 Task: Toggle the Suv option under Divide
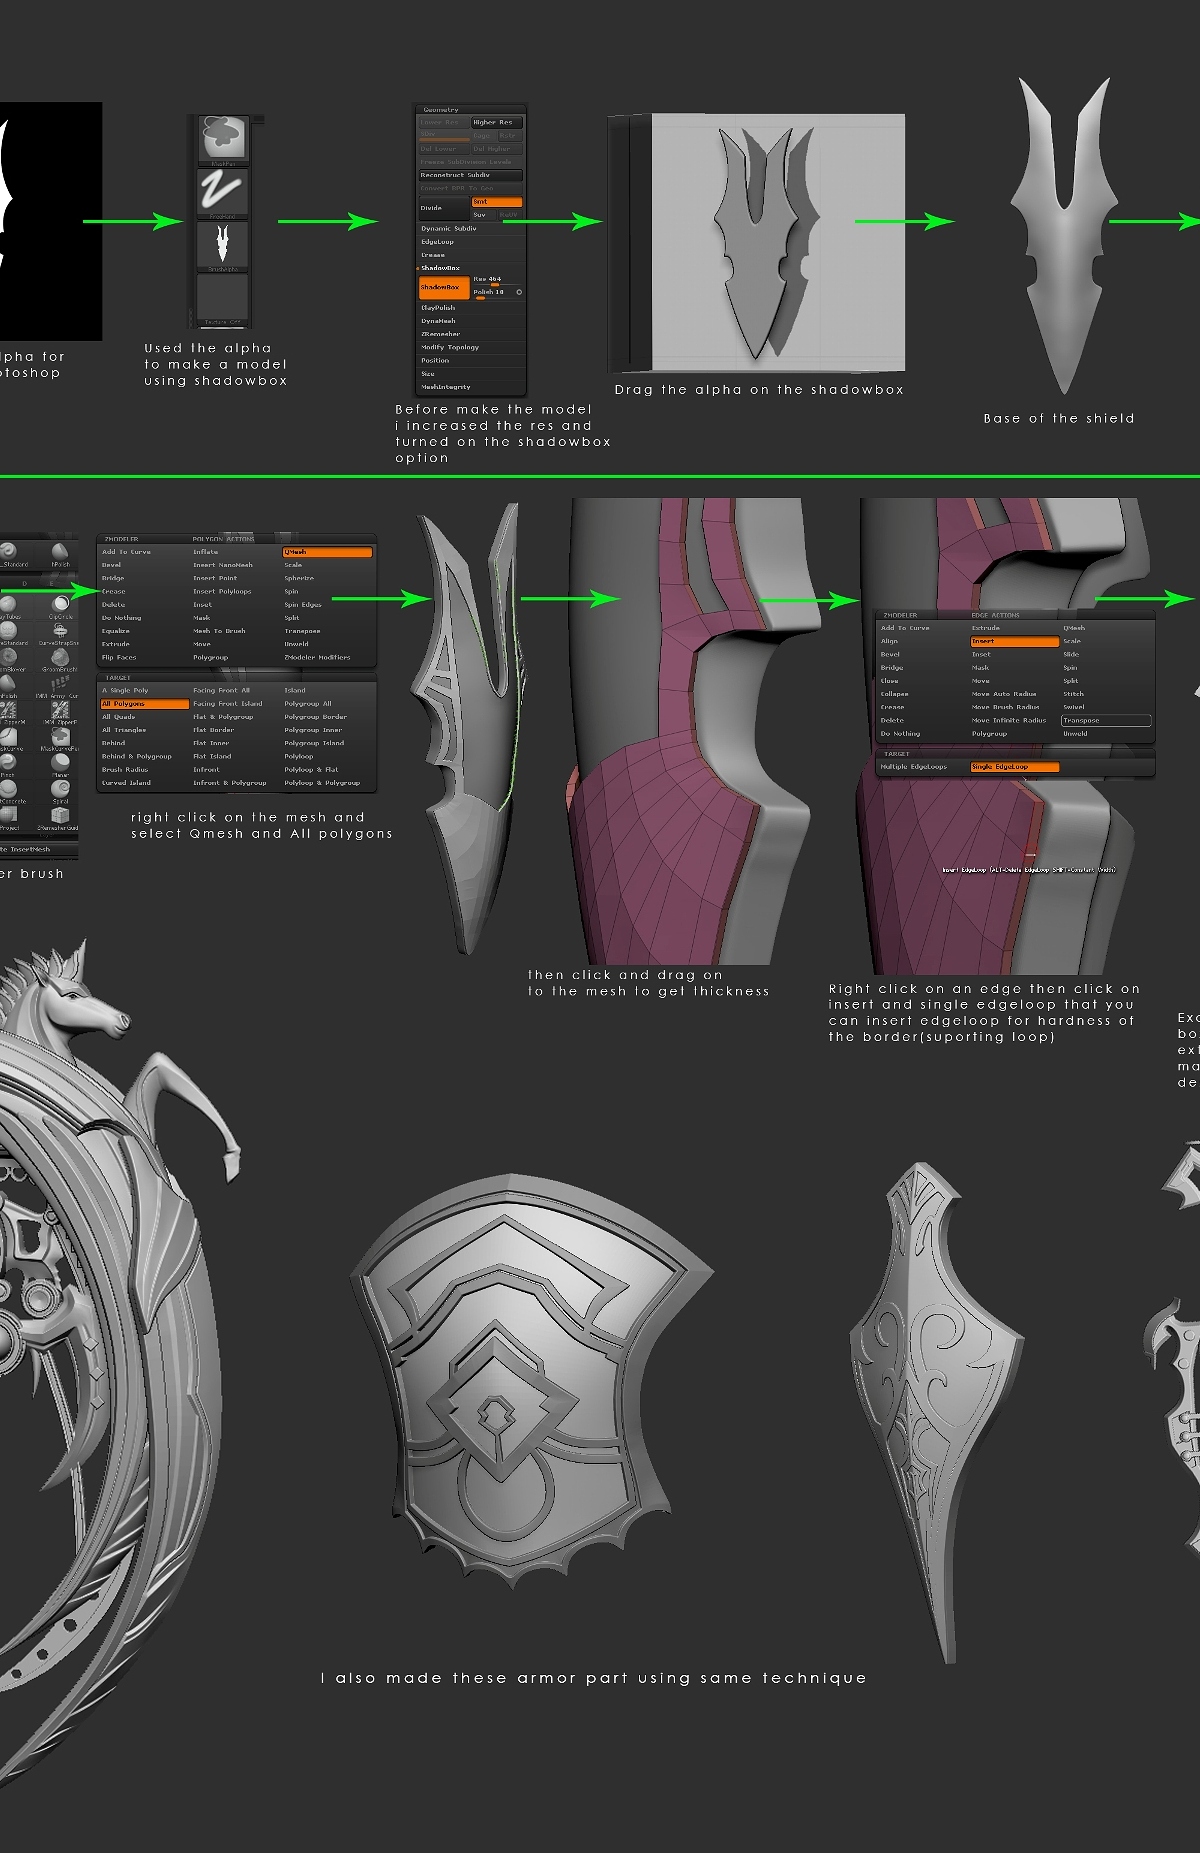pos(483,215)
